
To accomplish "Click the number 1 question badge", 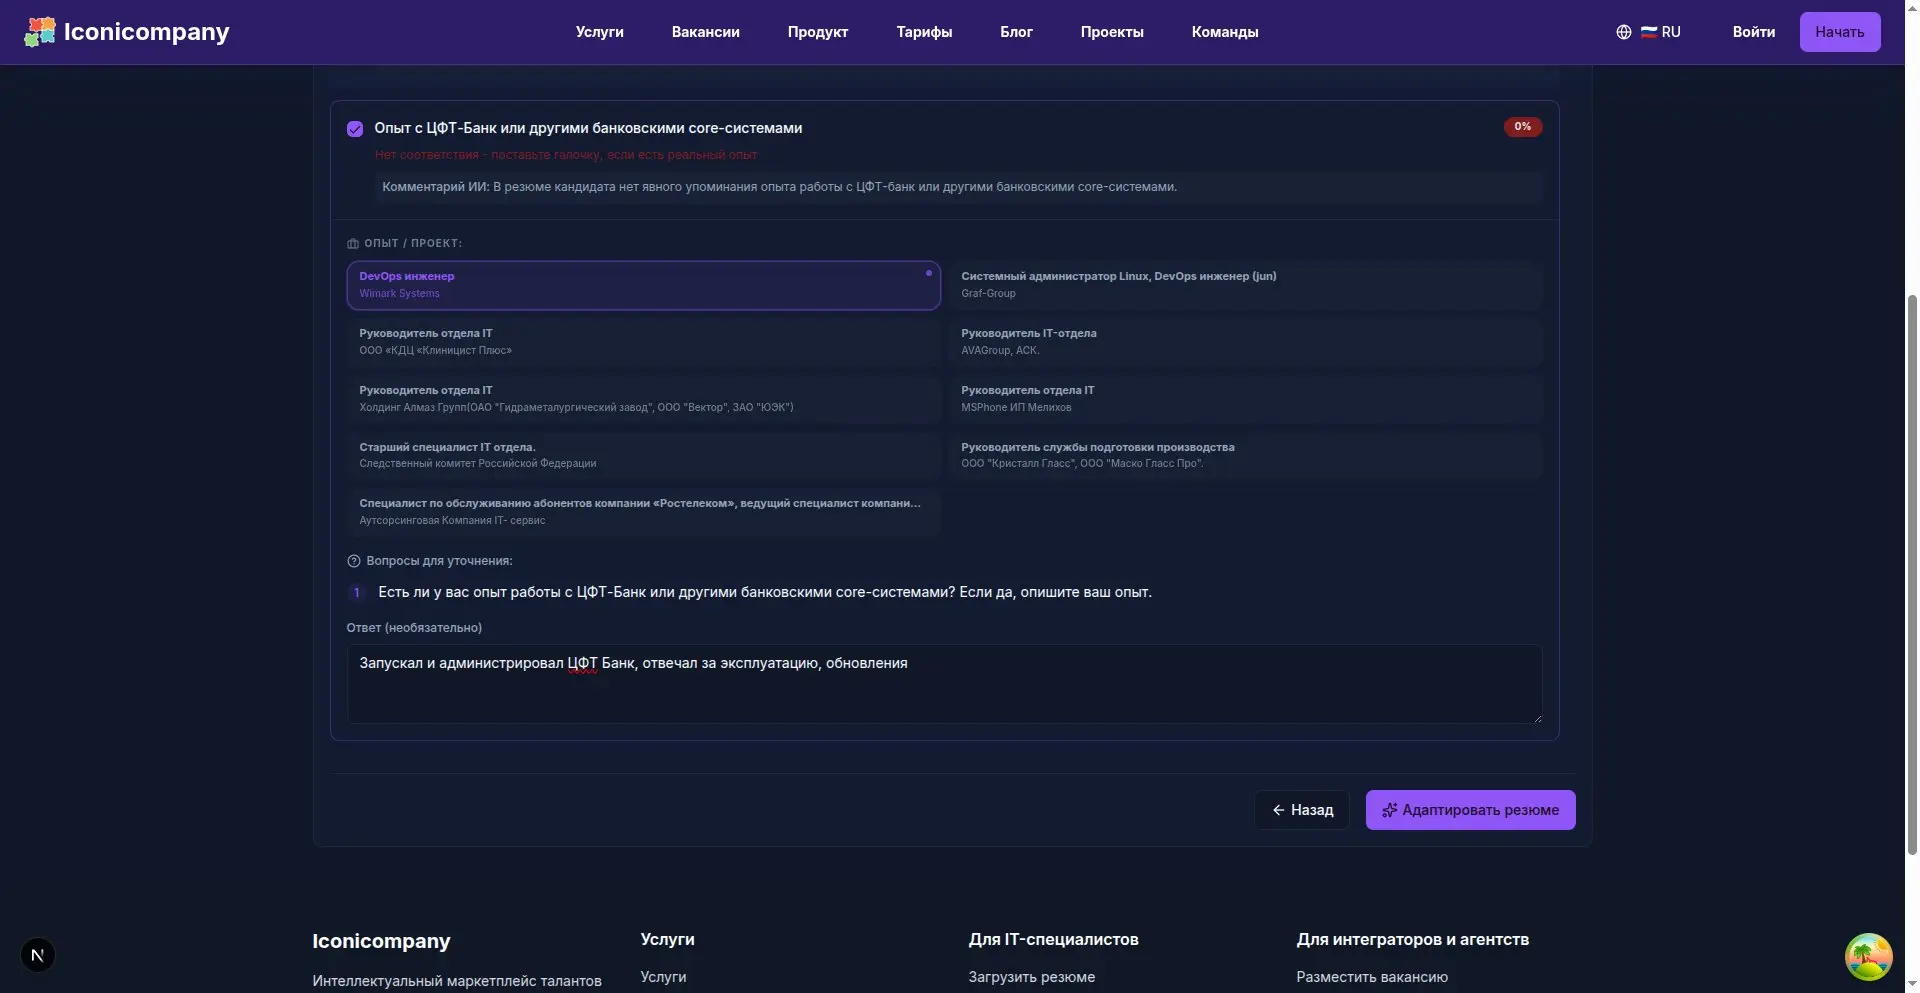I will coord(357,593).
